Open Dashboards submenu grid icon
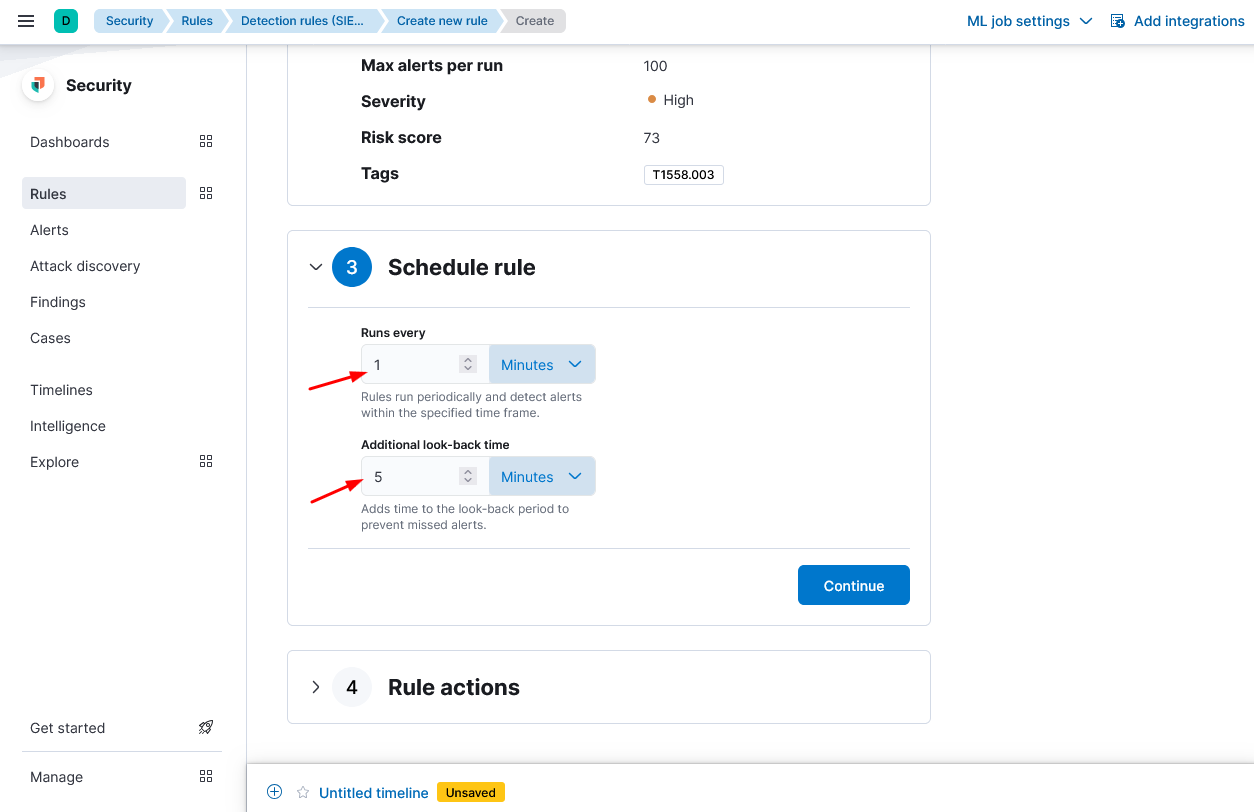The image size is (1254, 812). tap(206, 142)
